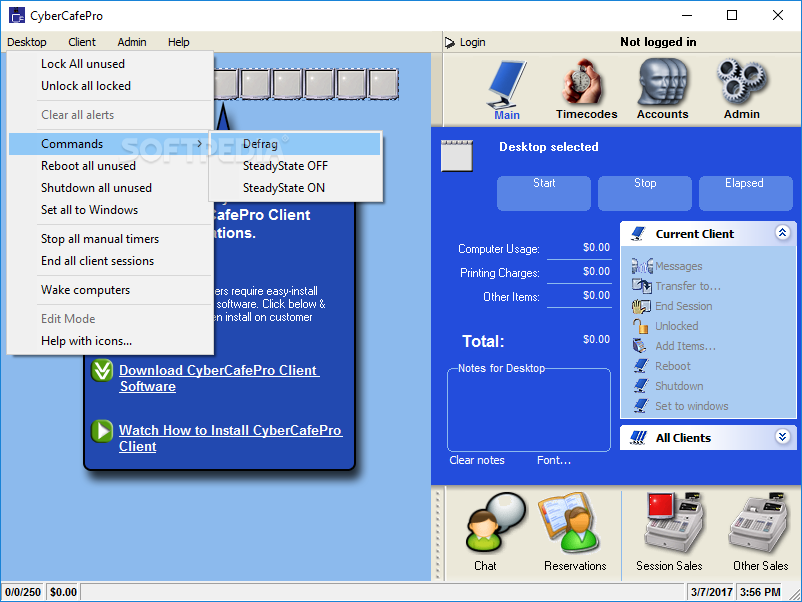Click the green download arrow icon
This screenshot has width=802, height=602.
click(102, 370)
